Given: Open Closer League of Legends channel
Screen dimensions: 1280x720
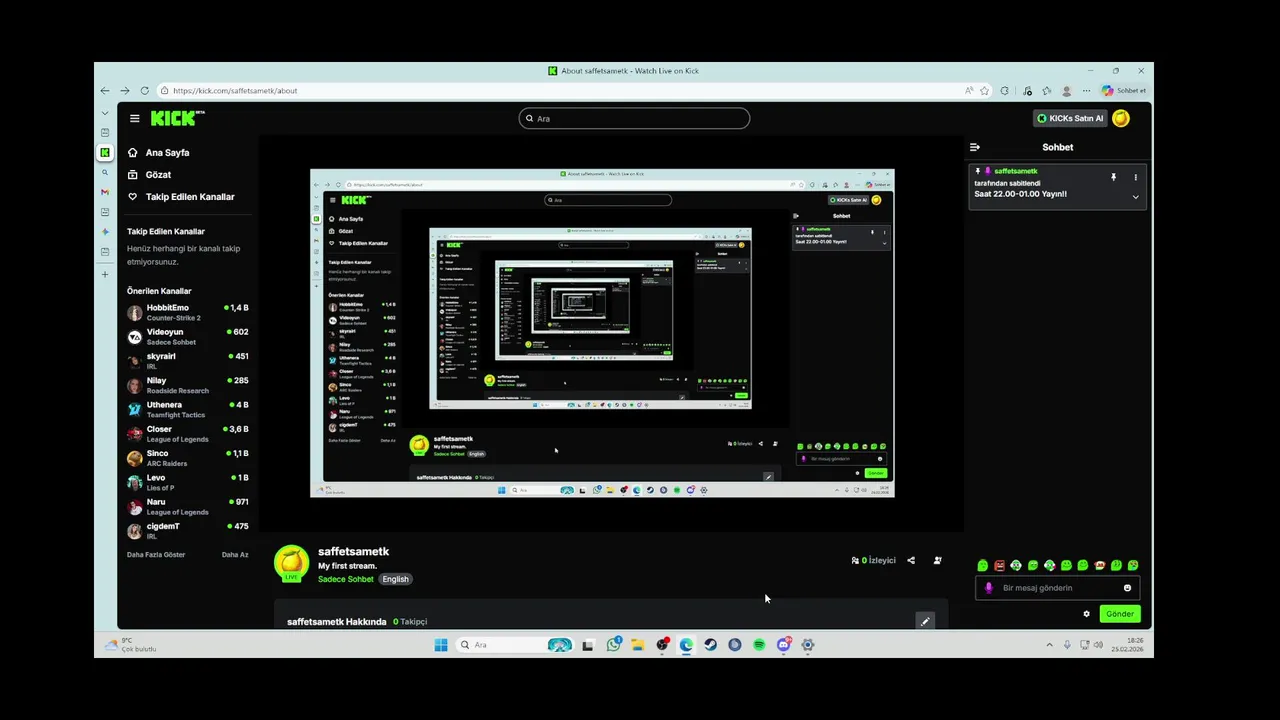Looking at the screenshot, I should pyautogui.click(x=187, y=434).
